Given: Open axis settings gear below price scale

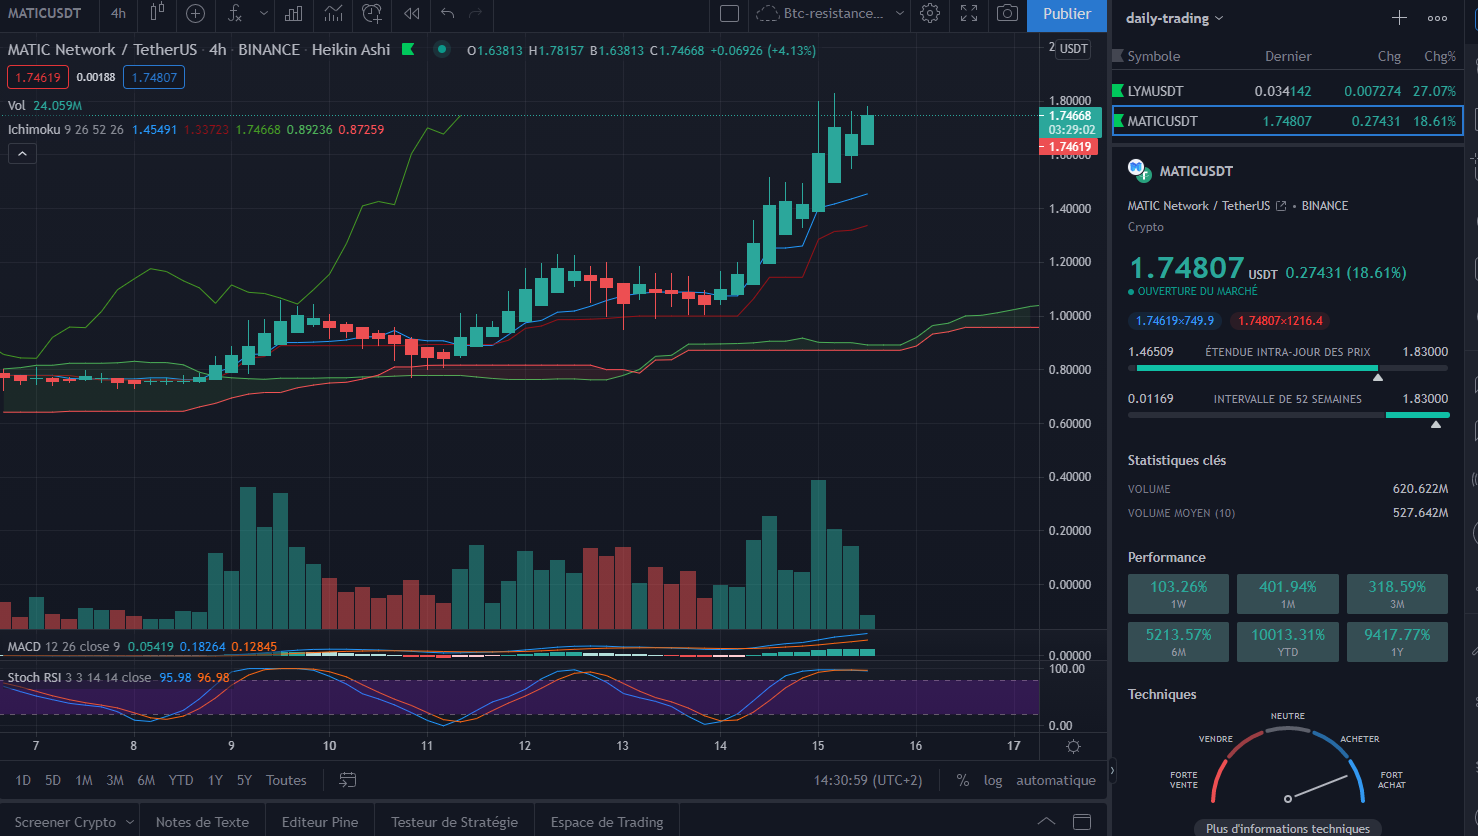Looking at the screenshot, I should pyautogui.click(x=1073, y=746).
